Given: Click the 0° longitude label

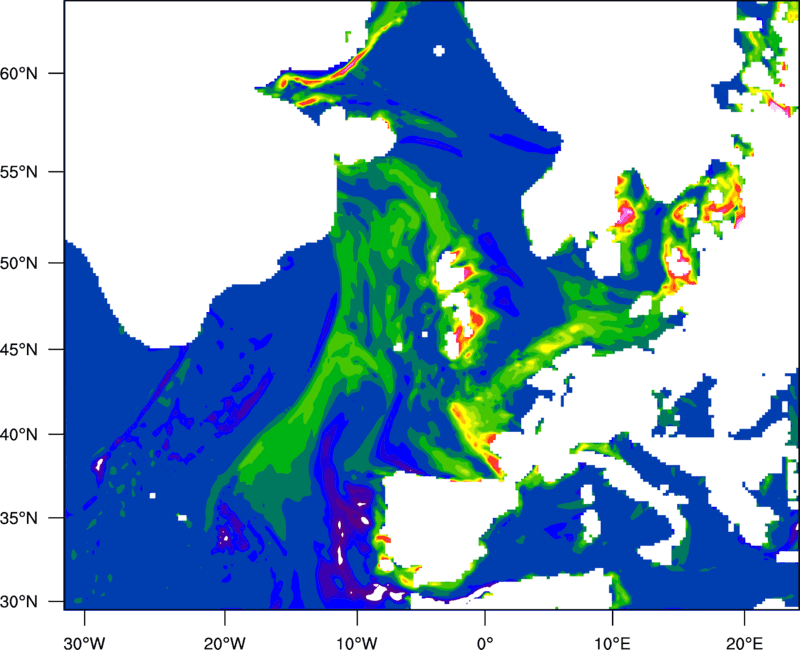Looking at the screenshot, I should pyautogui.click(x=485, y=643).
